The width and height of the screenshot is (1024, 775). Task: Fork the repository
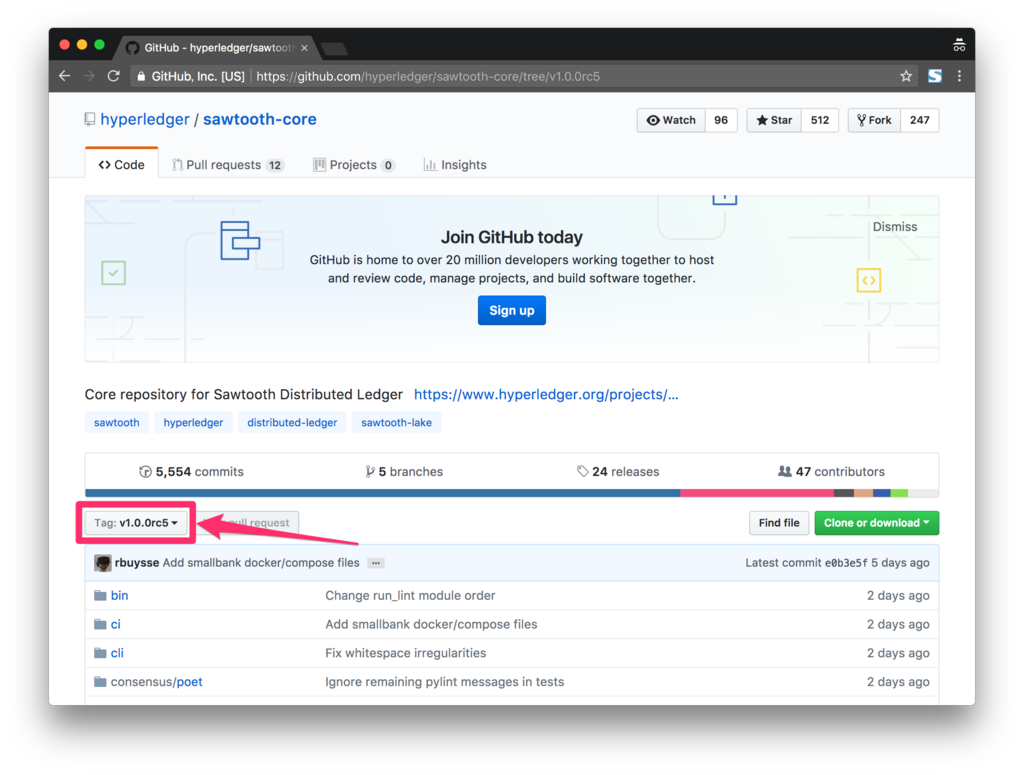coord(874,120)
